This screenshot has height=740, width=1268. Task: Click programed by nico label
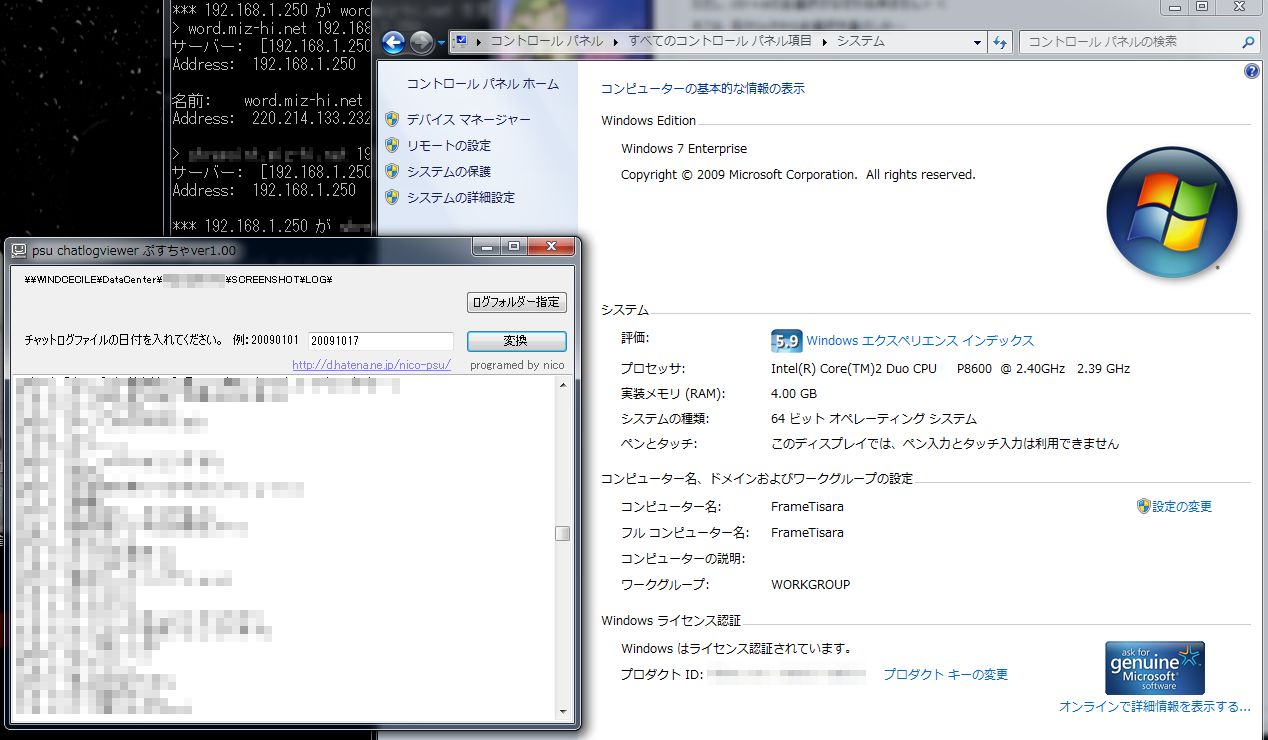[x=517, y=365]
